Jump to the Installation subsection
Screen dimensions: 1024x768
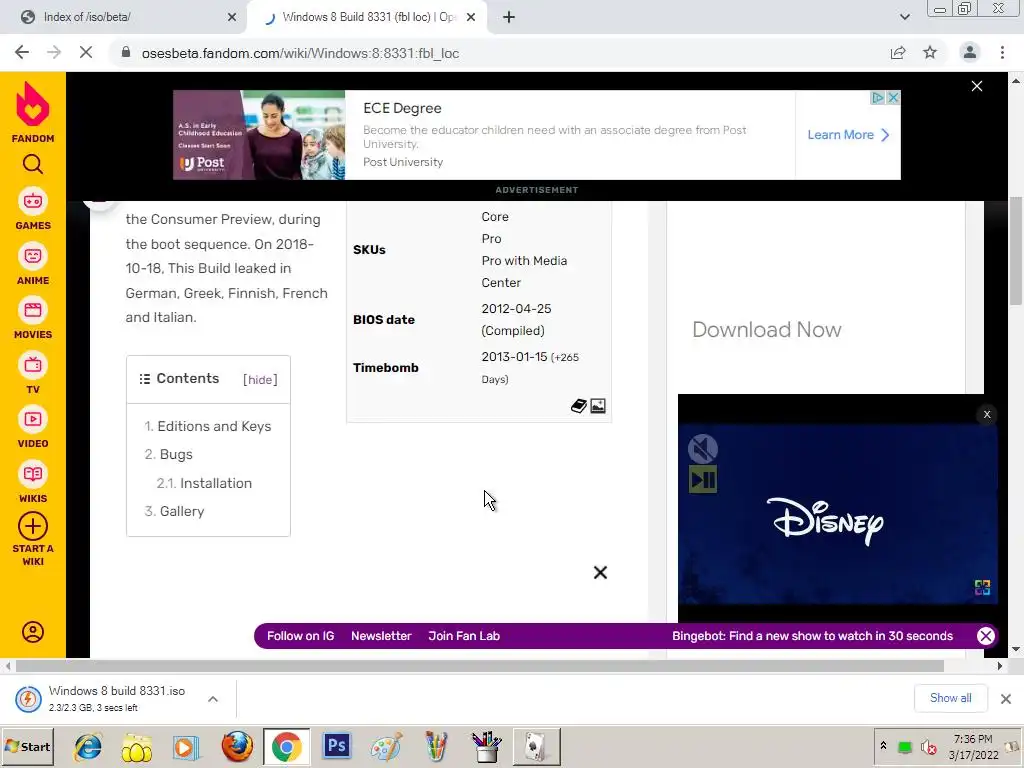coord(216,483)
